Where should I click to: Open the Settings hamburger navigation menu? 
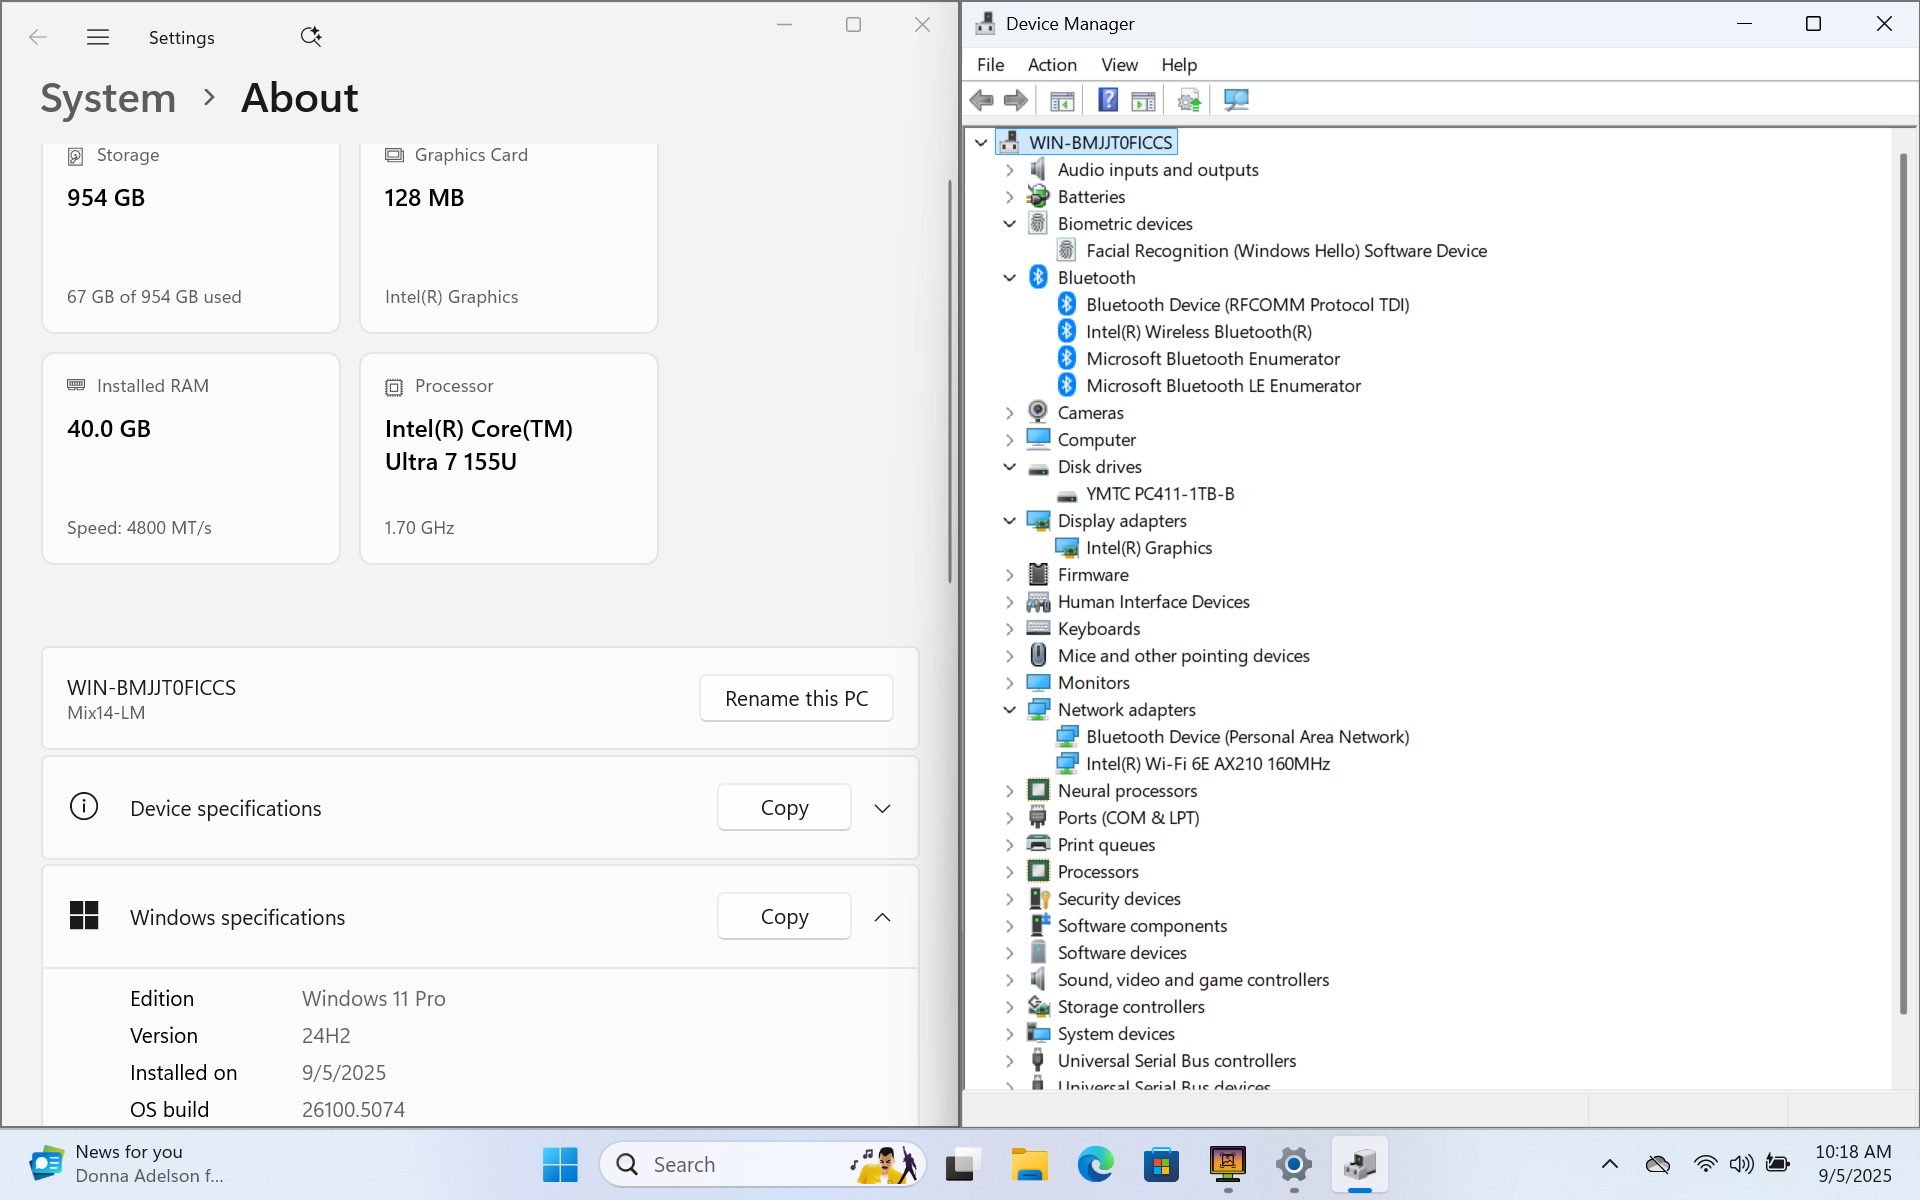[98, 37]
